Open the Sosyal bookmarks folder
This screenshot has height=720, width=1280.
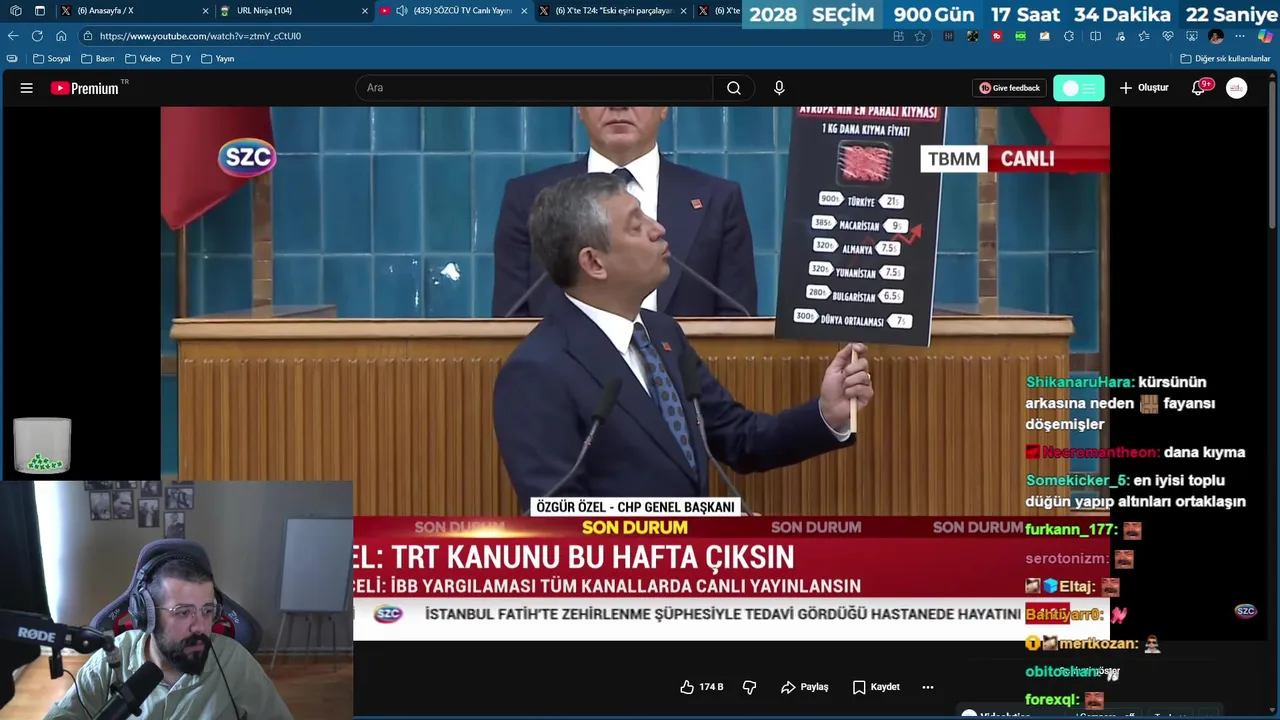pyautogui.click(x=52, y=59)
